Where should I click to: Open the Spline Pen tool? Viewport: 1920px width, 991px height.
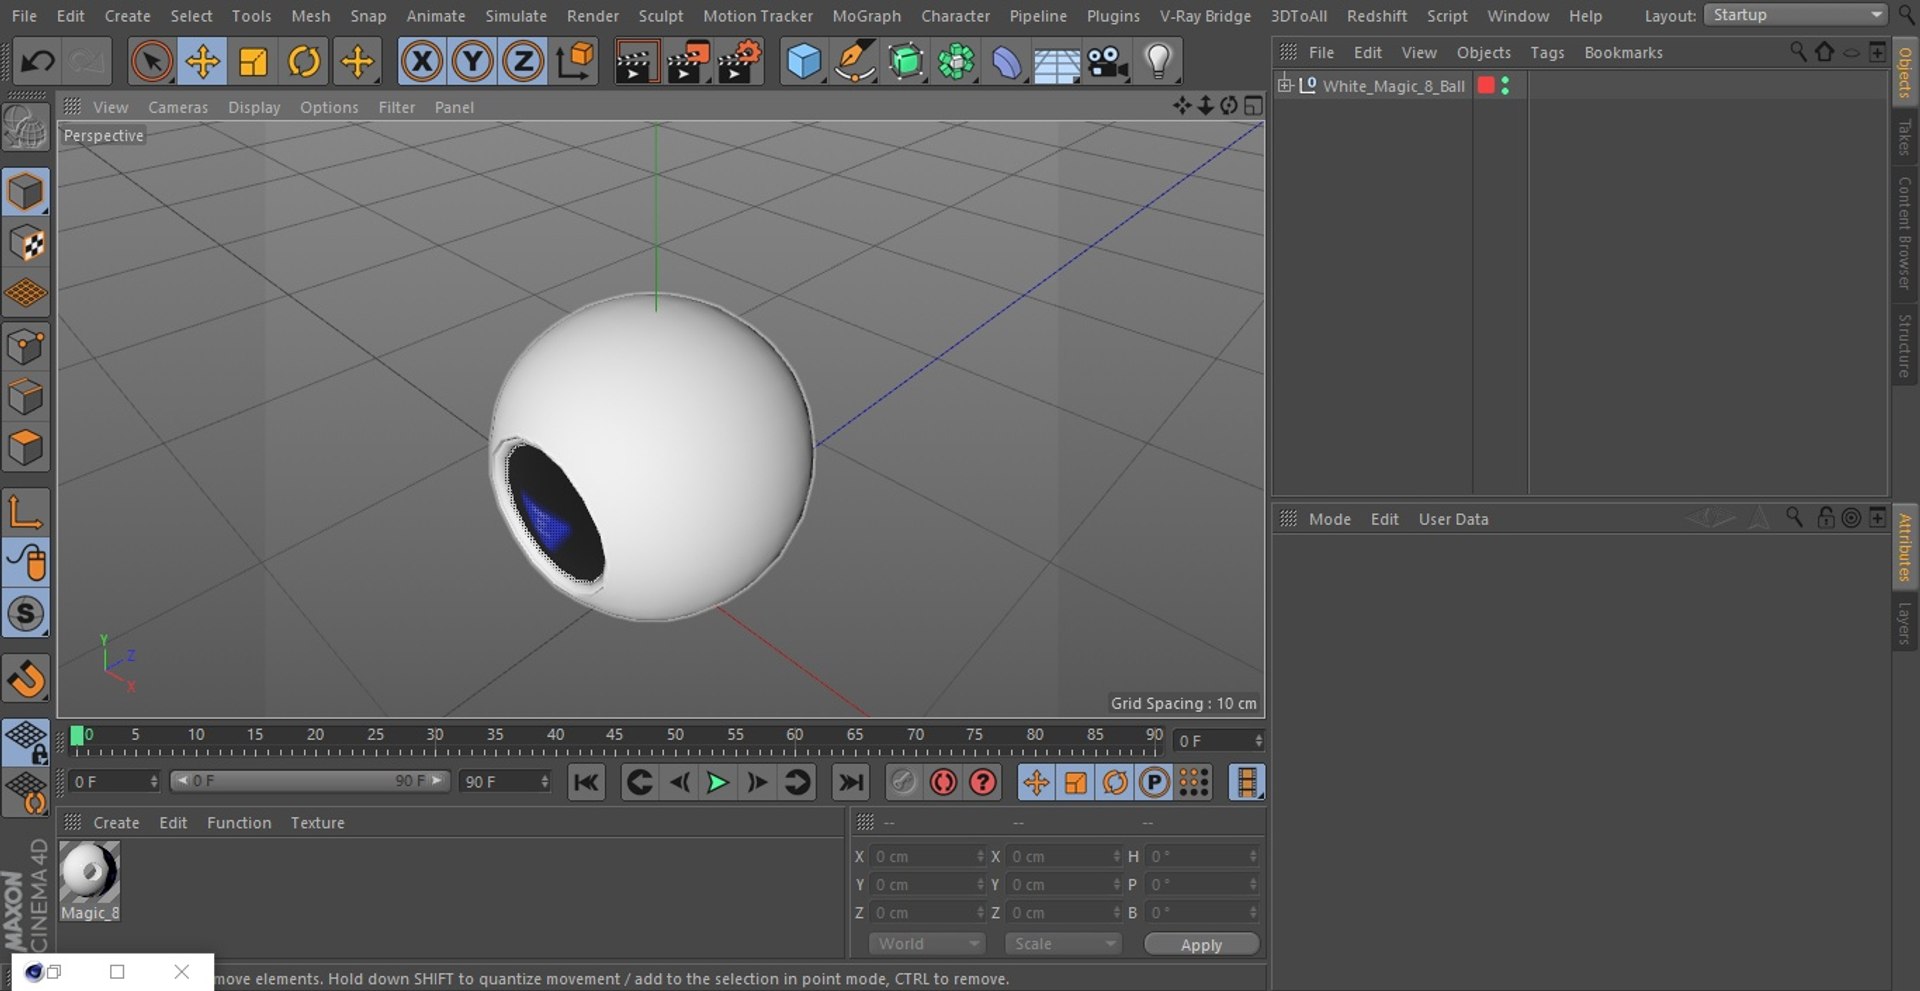click(854, 62)
